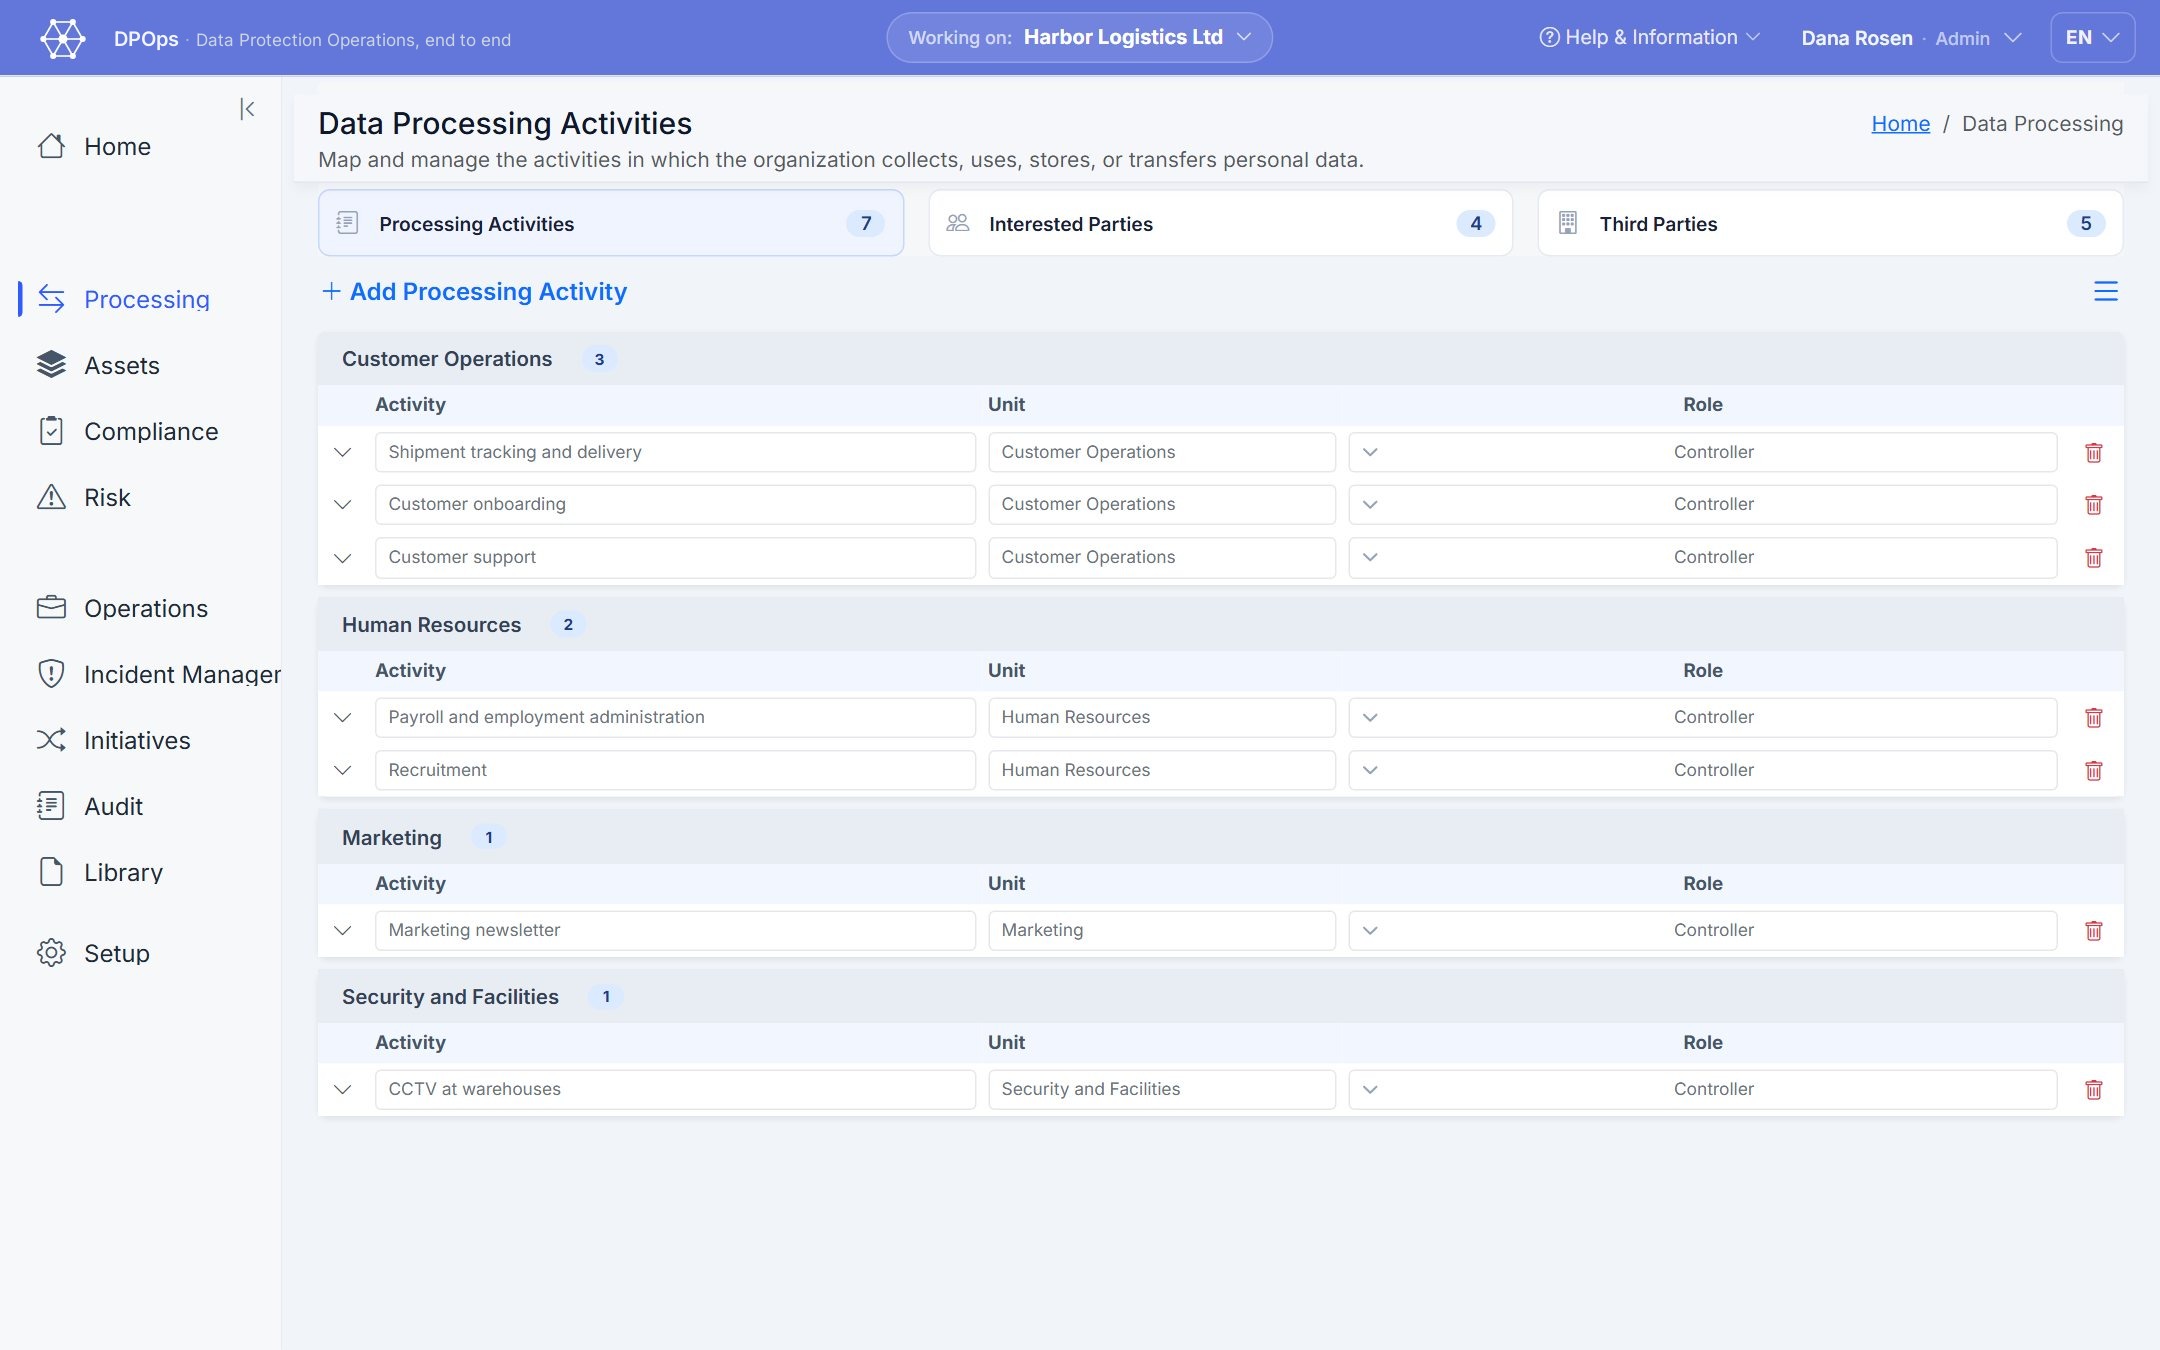Delete the Customer onboarding activity
2160x1350 pixels.
pos(2093,505)
